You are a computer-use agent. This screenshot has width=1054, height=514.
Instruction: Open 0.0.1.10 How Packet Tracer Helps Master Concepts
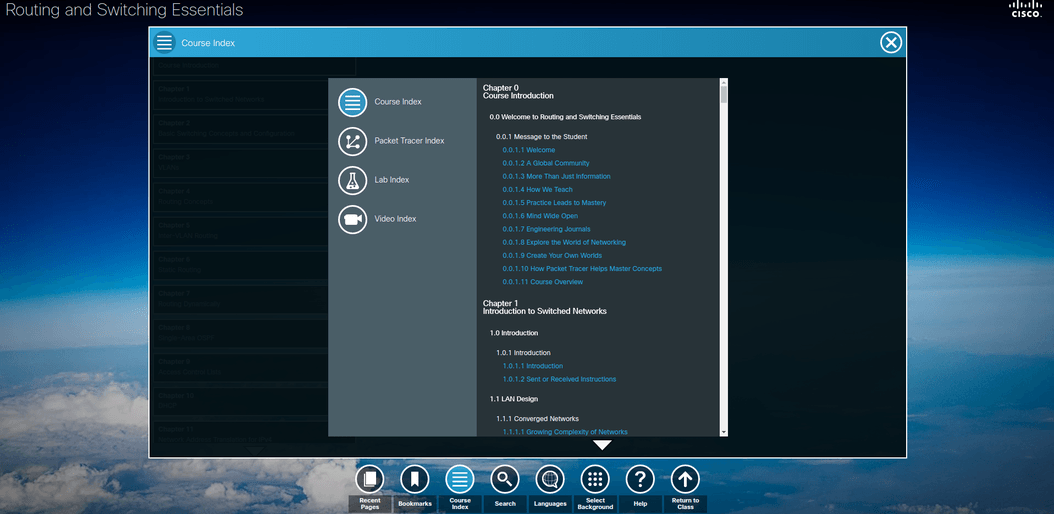[x=582, y=269]
